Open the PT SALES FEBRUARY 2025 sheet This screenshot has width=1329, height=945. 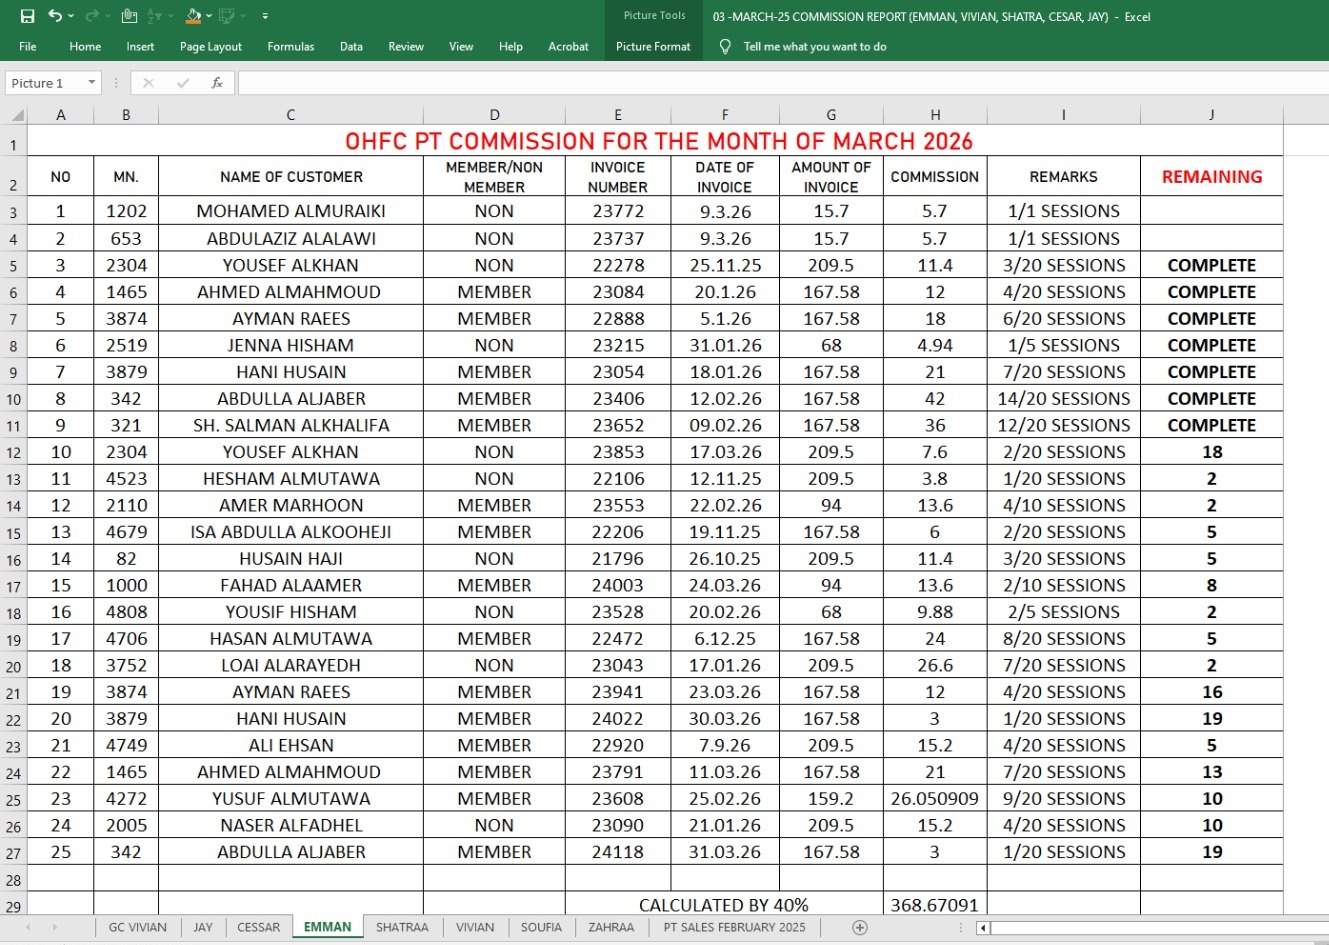click(x=734, y=927)
